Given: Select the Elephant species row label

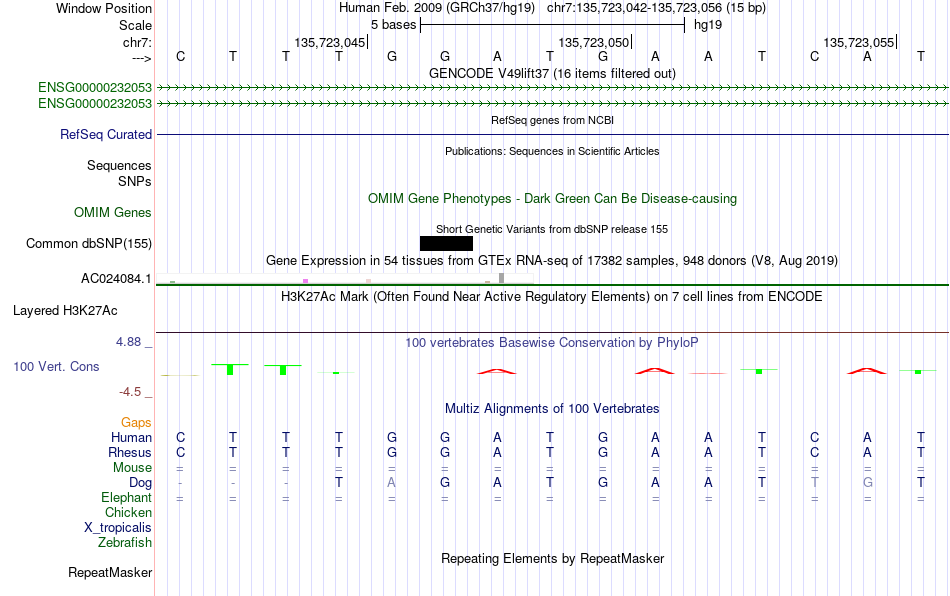Looking at the screenshot, I should (126, 497).
